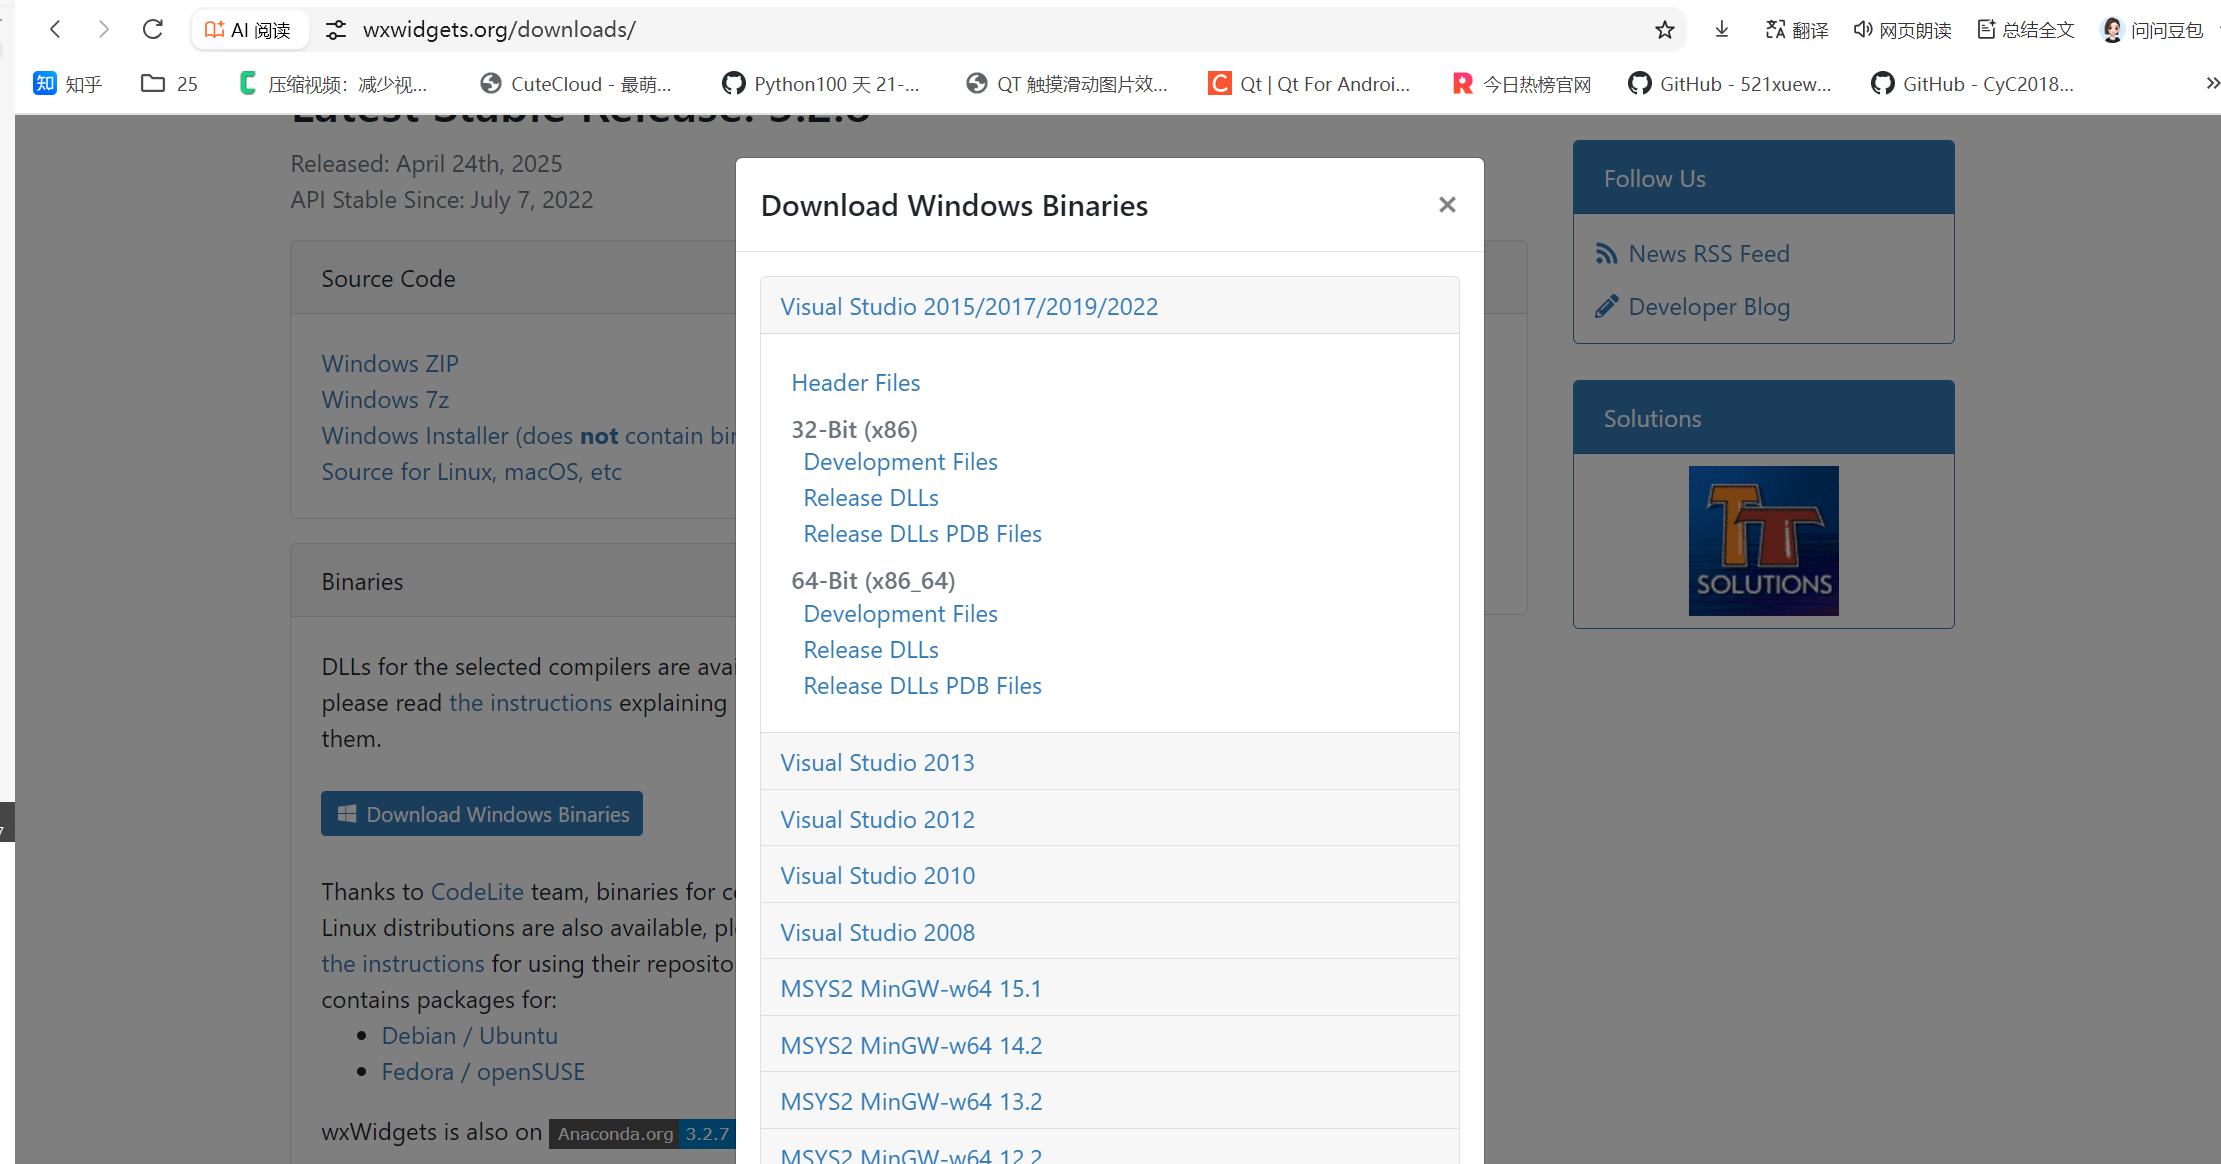Screen dimensions: 2221x1164
Task: Open Header Files download link
Action: pos(855,382)
